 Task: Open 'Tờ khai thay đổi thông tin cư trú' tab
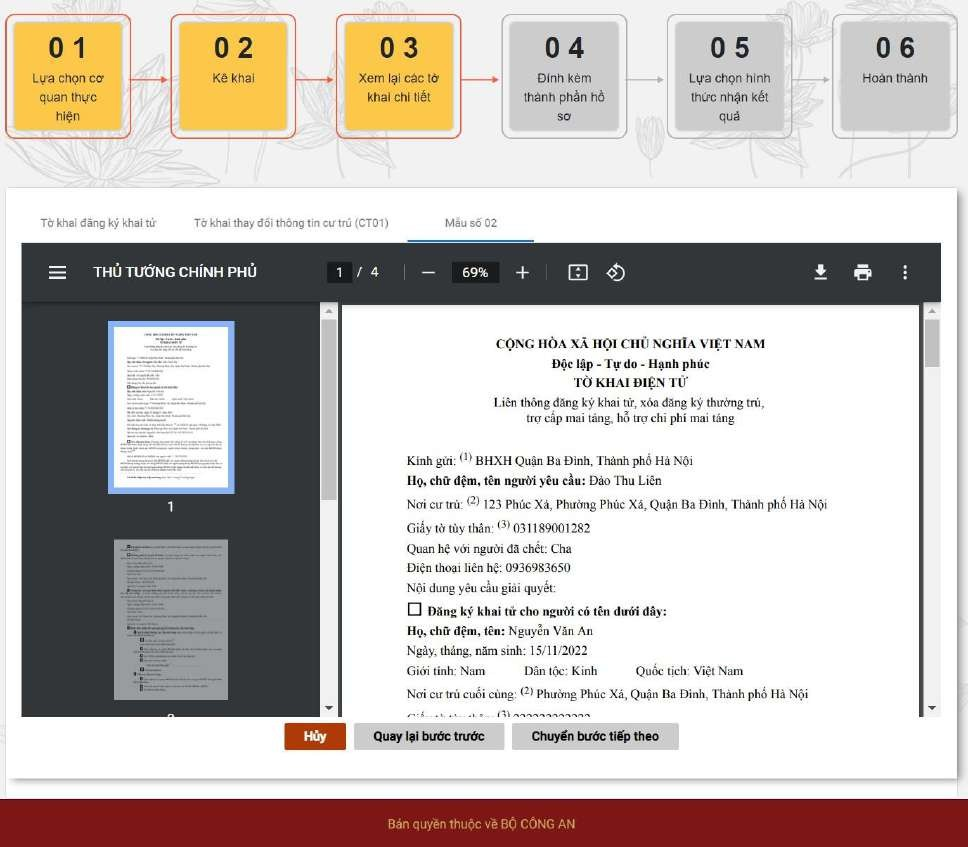click(x=291, y=222)
